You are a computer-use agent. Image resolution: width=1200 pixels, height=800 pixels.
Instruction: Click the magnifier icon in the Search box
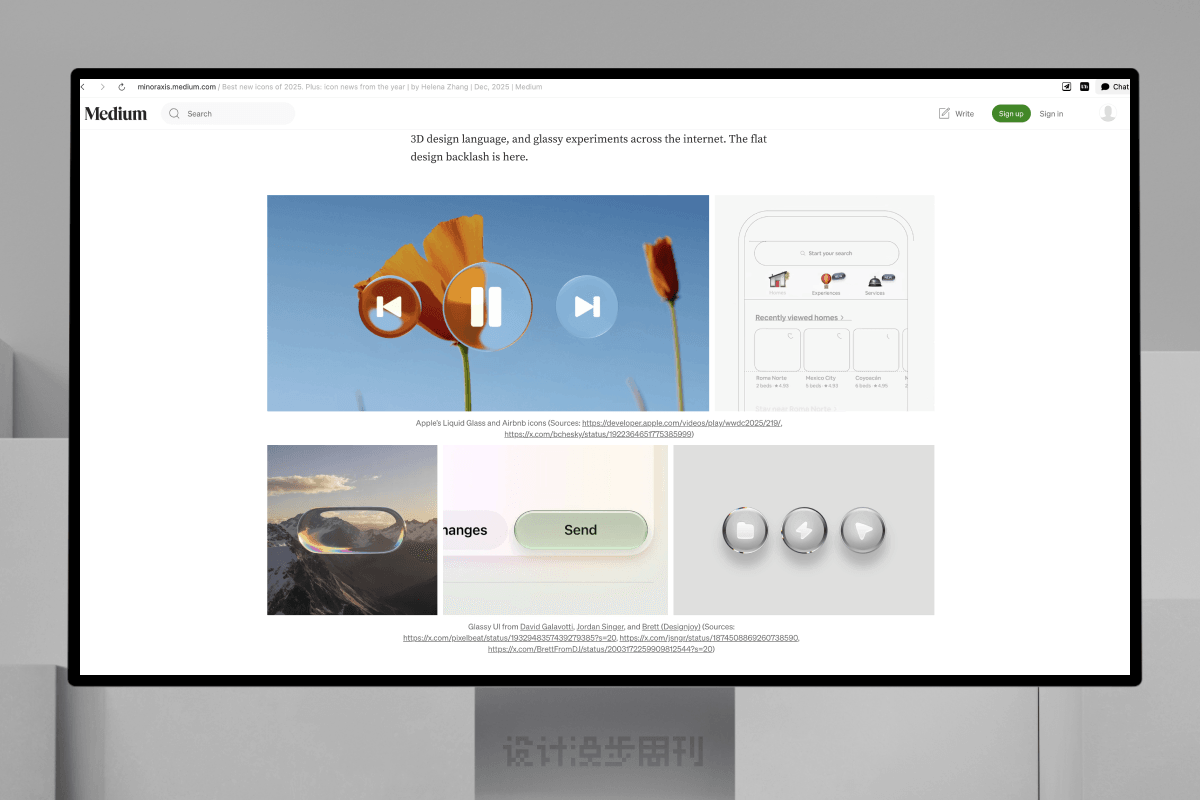pyautogui.click(x=175, y=114)
